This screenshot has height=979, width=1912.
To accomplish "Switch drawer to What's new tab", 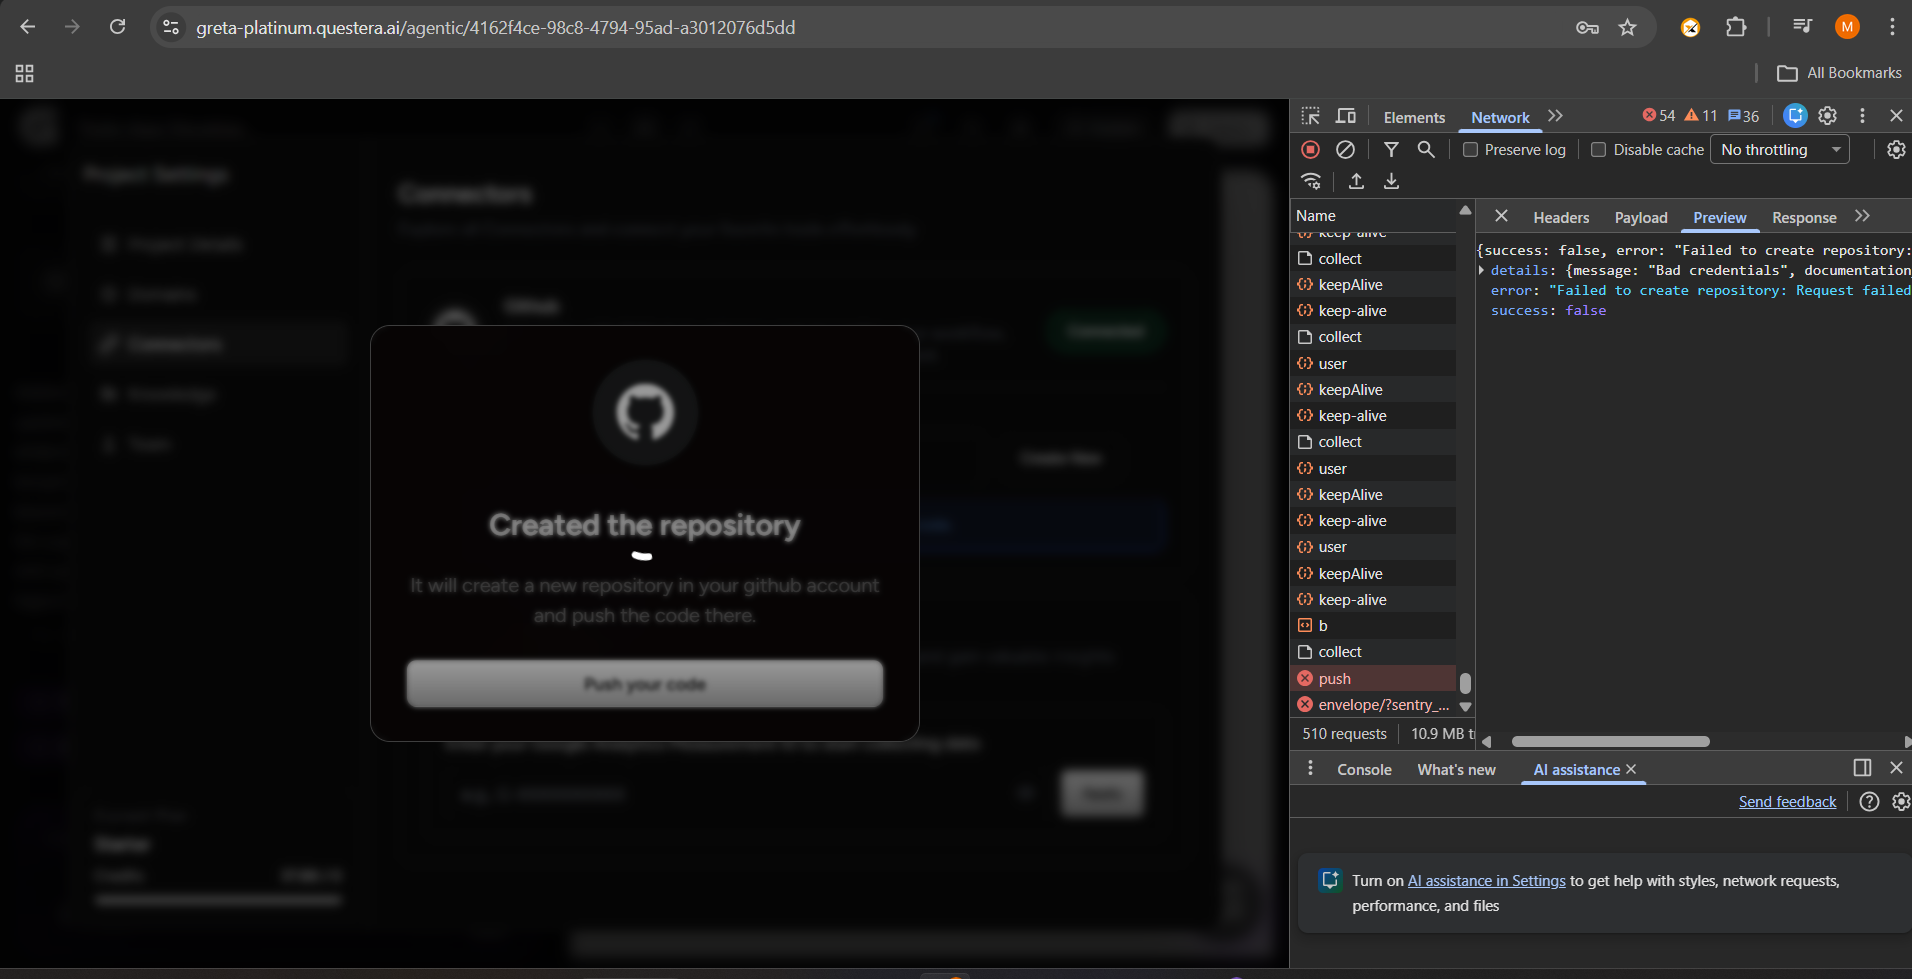I will [x=1456, y=770].
